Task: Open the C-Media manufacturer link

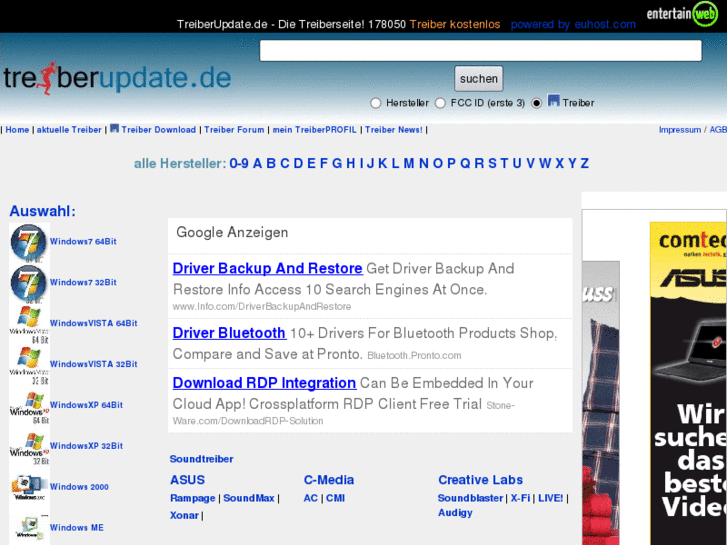Action: tap(329, 480)
